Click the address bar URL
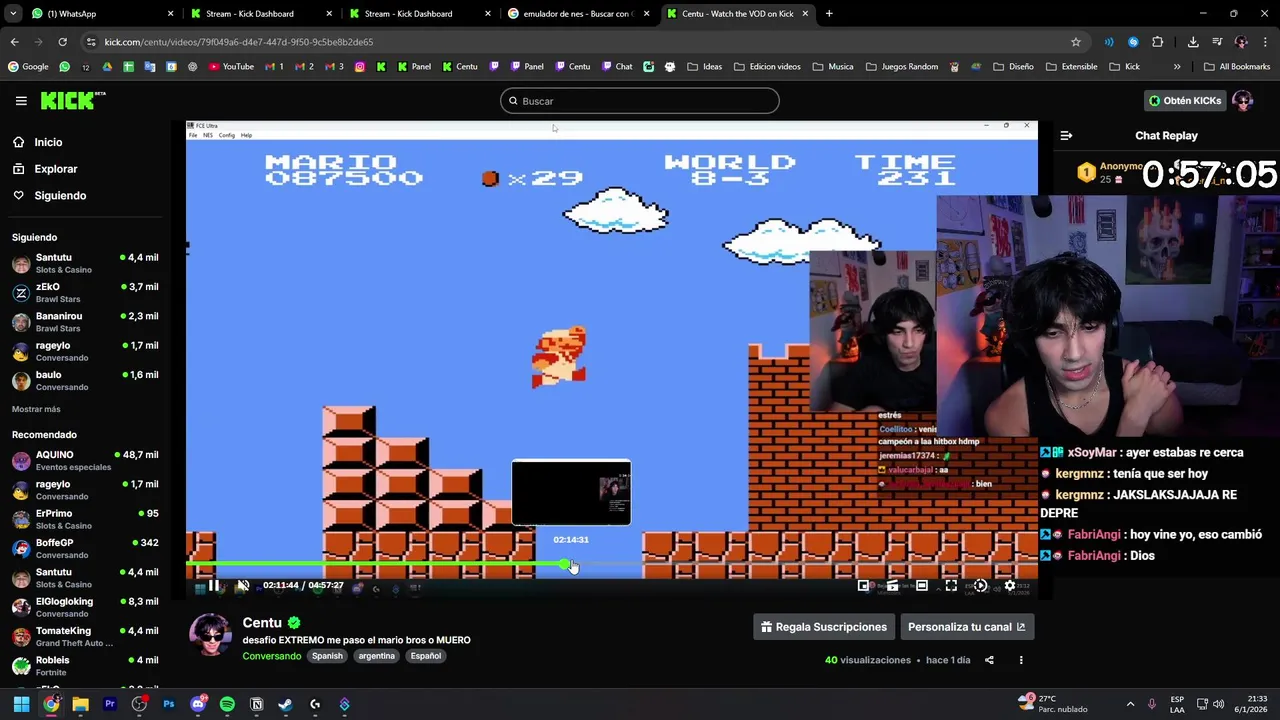 coord(239,42)
